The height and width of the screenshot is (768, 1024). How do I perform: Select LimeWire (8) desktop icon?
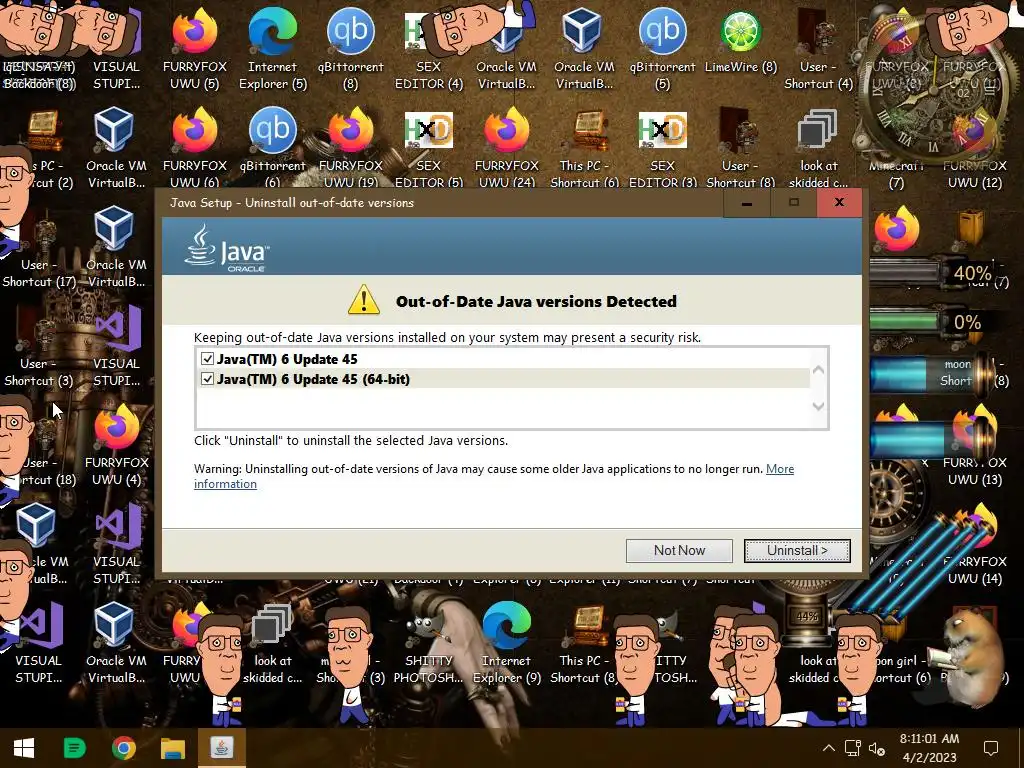coord(741,42)
